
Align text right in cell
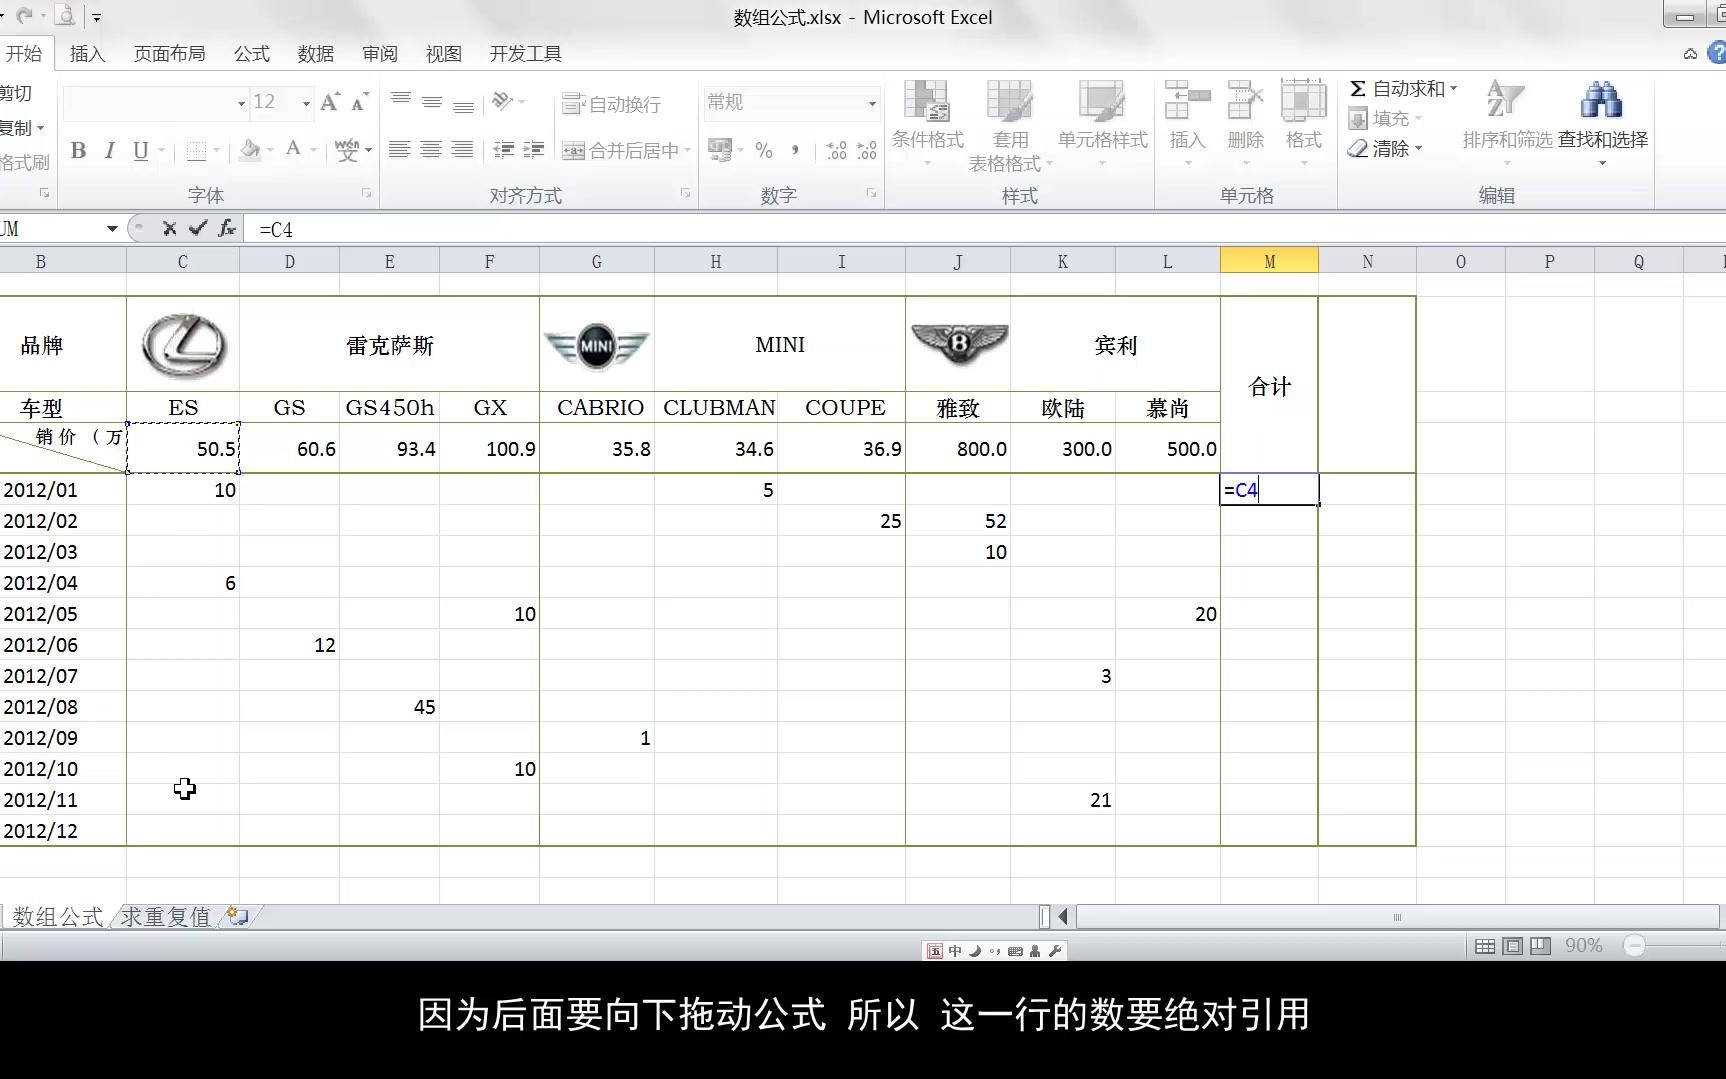tap(462, 150)
